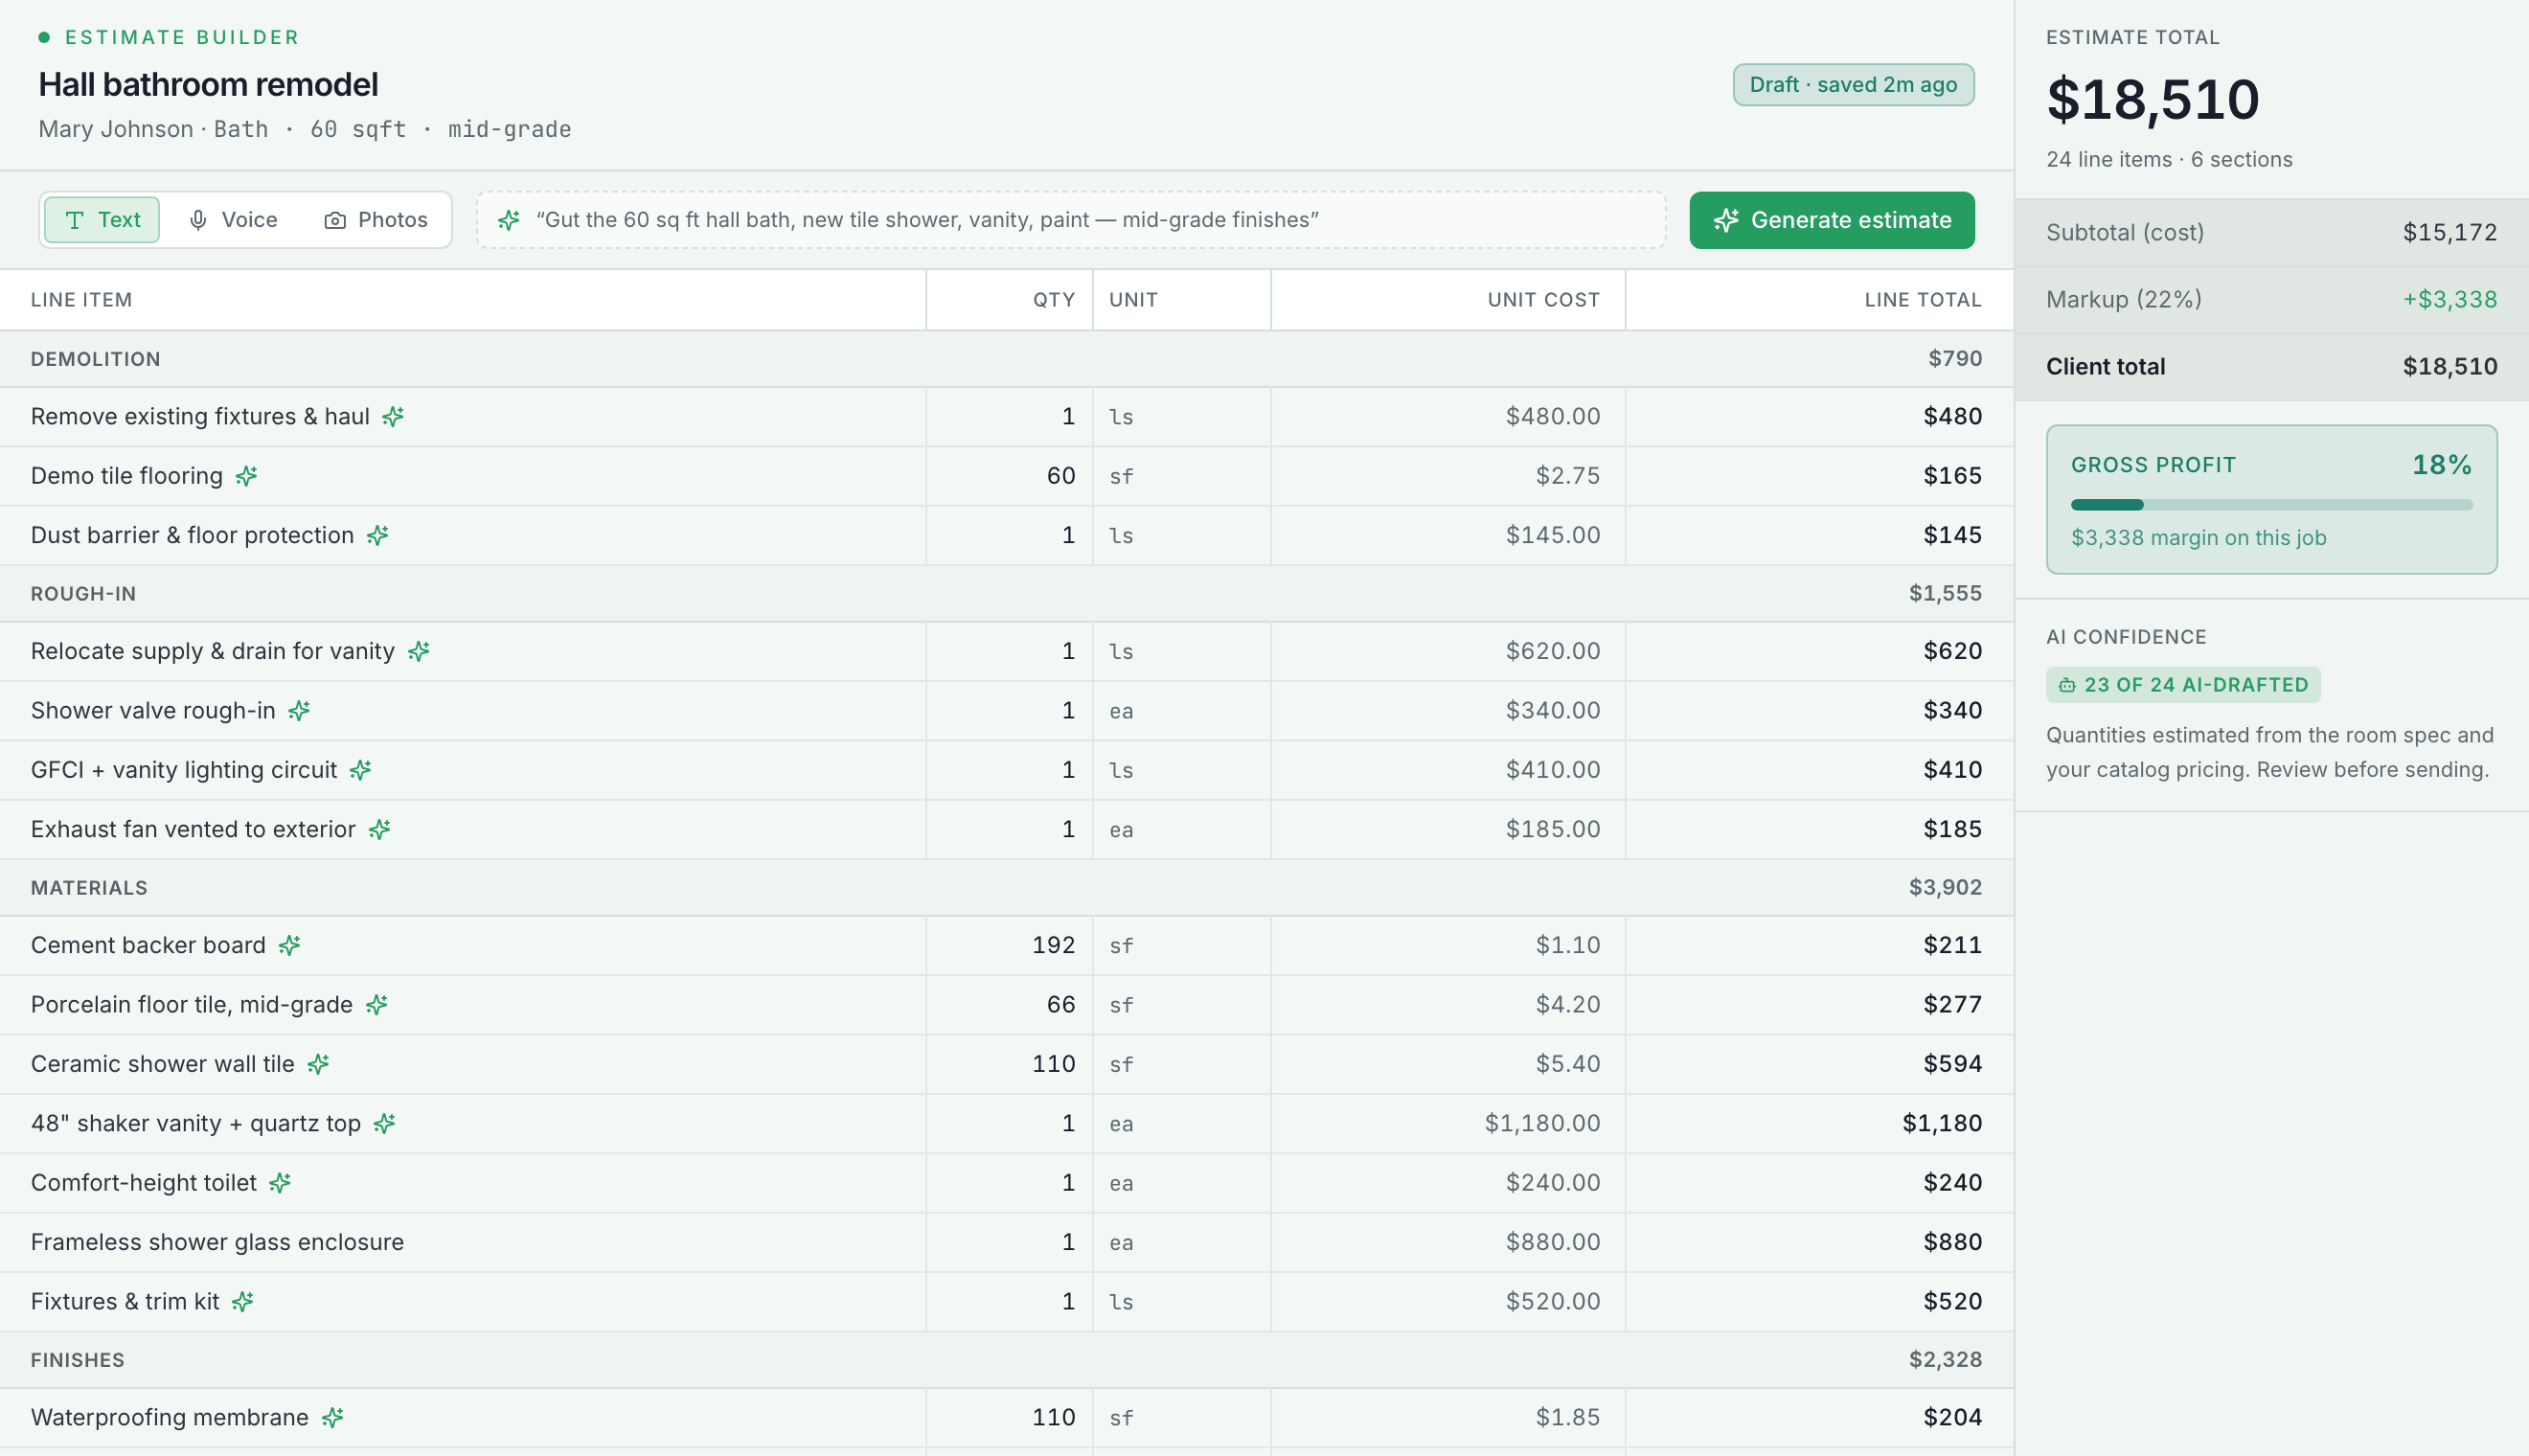Click the Frameless shower glass enclosure item name
Screen dimensions: 2529x1456
[x=217, y=1242]
